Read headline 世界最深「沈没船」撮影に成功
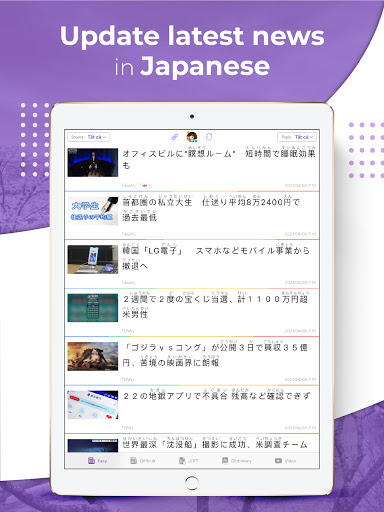 tap(215, 443)
